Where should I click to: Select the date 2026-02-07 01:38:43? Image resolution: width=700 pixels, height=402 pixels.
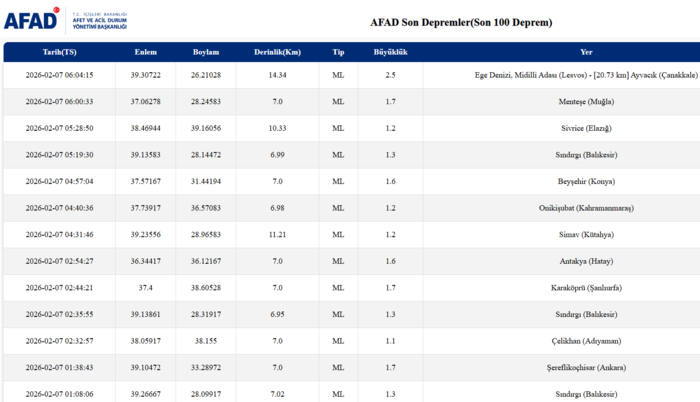59,368
